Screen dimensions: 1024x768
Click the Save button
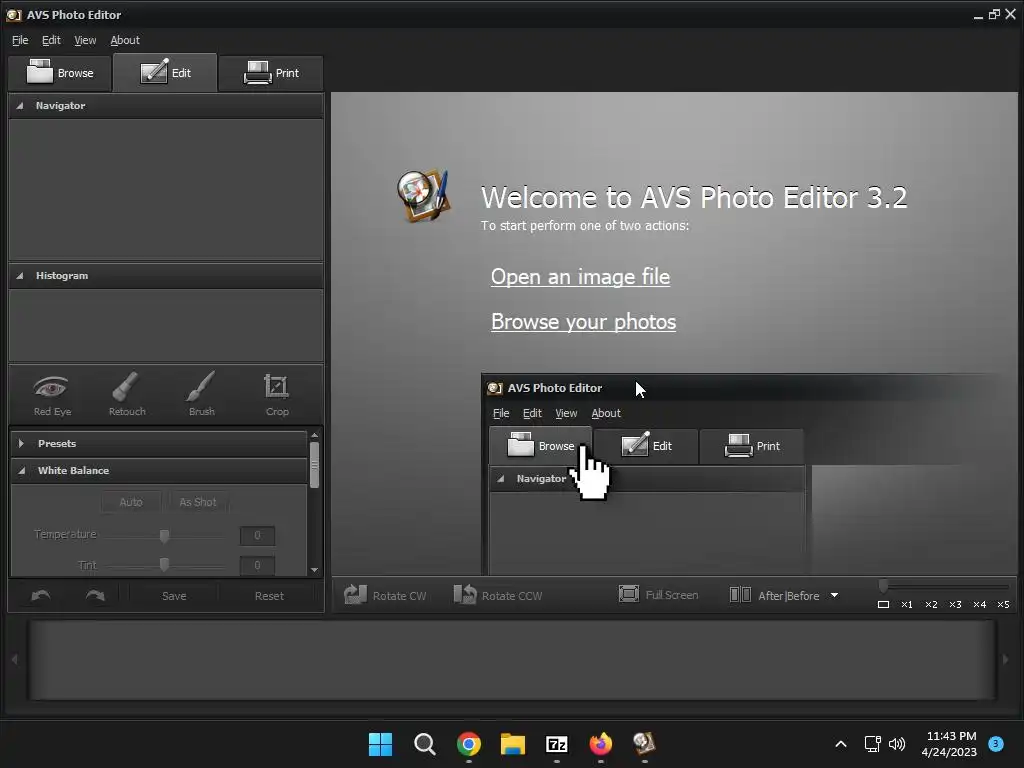[x=174, y=596]
